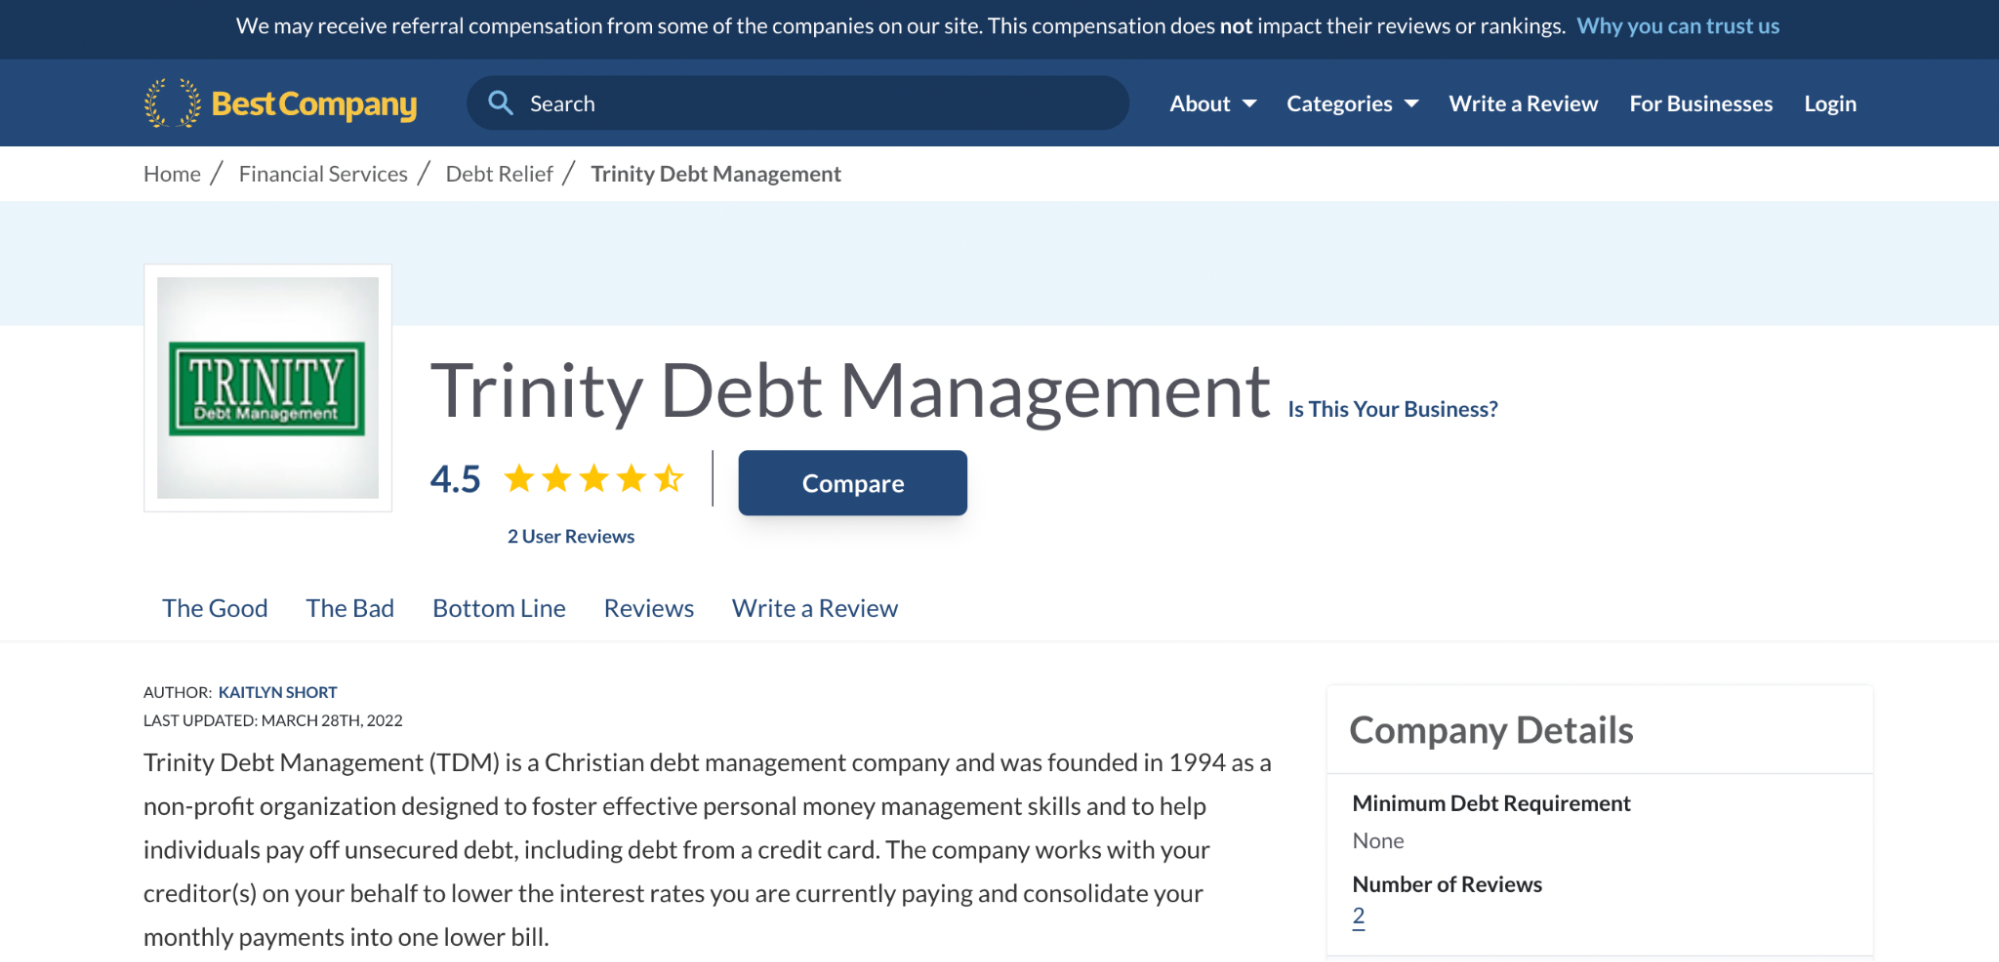Click into the Search field
The height and width of the screenshot is (962, 1999).
[x=797, y=103]
